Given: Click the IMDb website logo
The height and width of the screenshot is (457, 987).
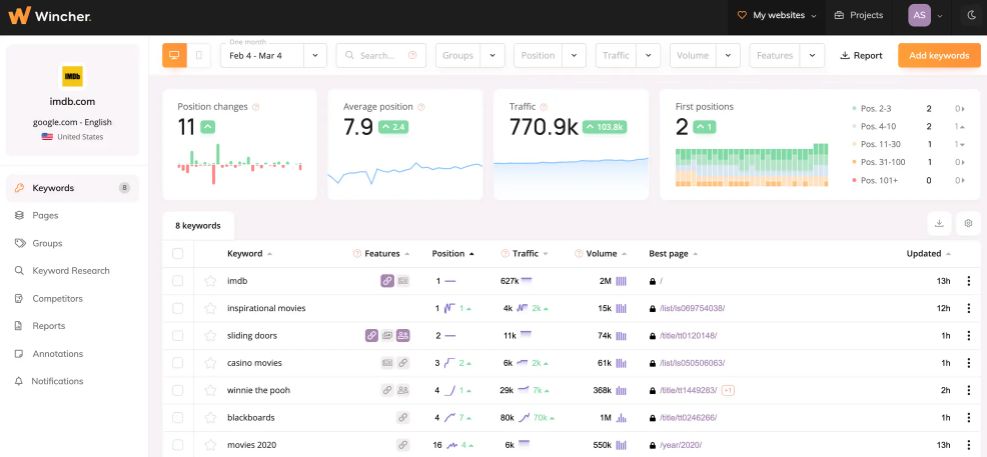Looking at the screenshot, I should [x=72, y=76].
